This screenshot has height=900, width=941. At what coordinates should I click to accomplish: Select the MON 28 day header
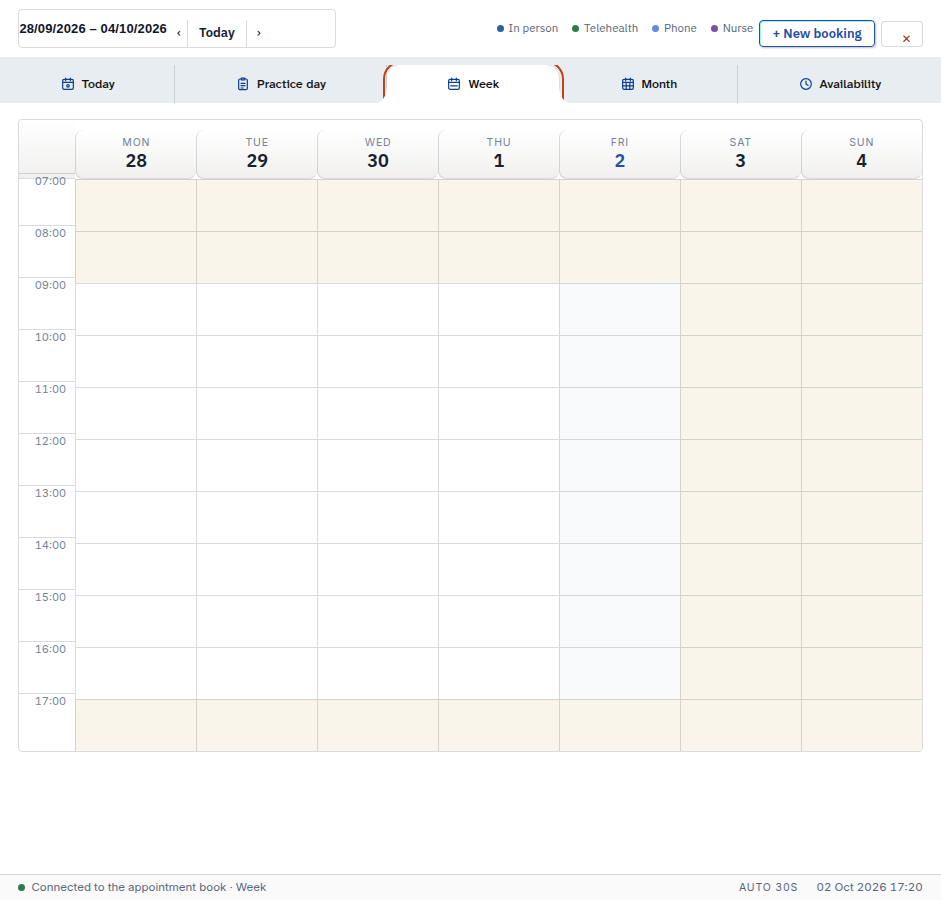click(136, 154)
